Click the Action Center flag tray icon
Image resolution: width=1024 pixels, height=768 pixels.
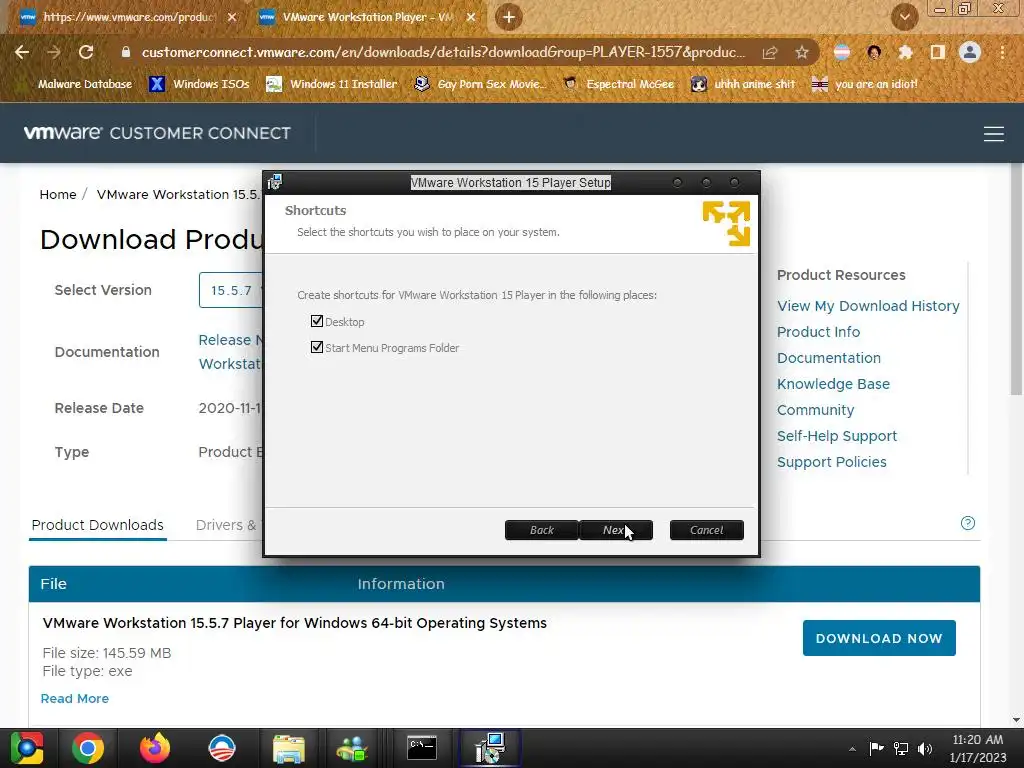click(876, 748)
